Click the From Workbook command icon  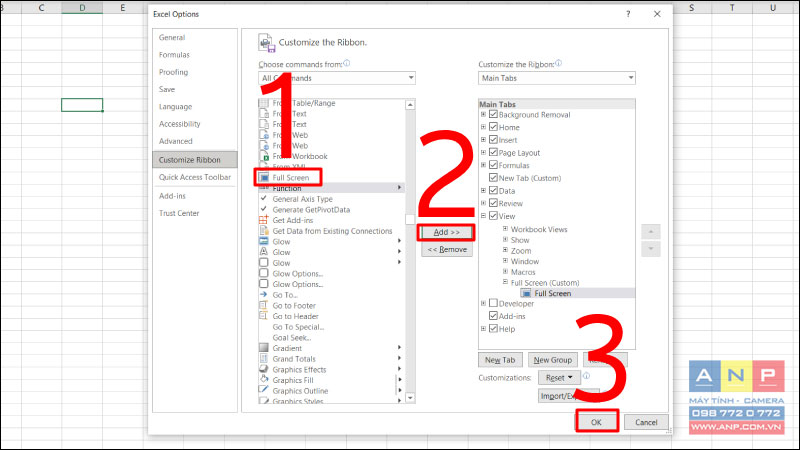click(264, 156)
